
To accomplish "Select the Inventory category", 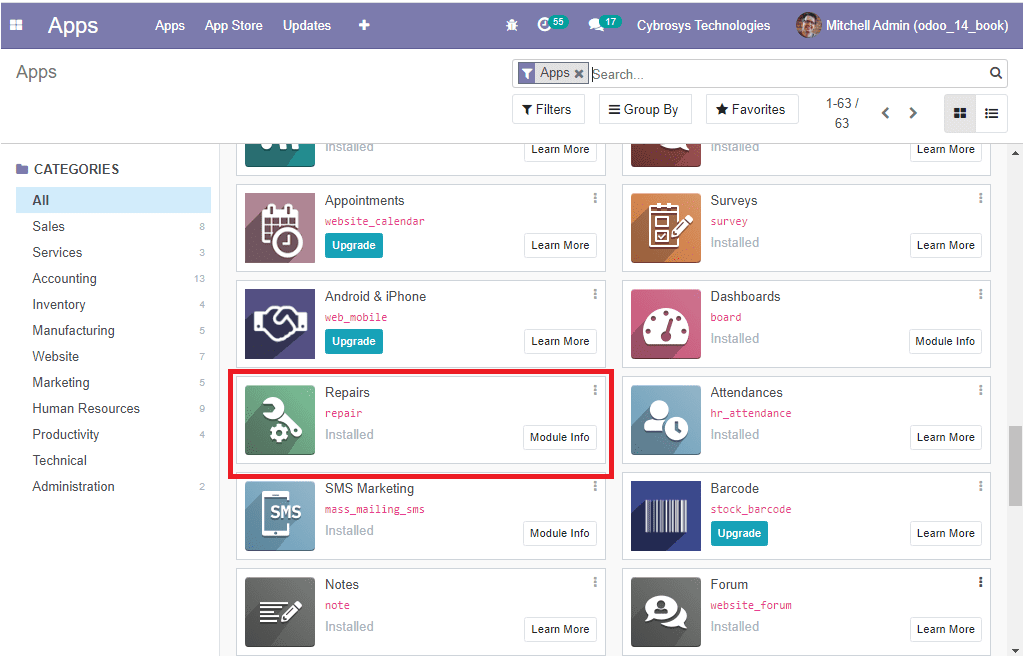I will click(x=114, y=304).
